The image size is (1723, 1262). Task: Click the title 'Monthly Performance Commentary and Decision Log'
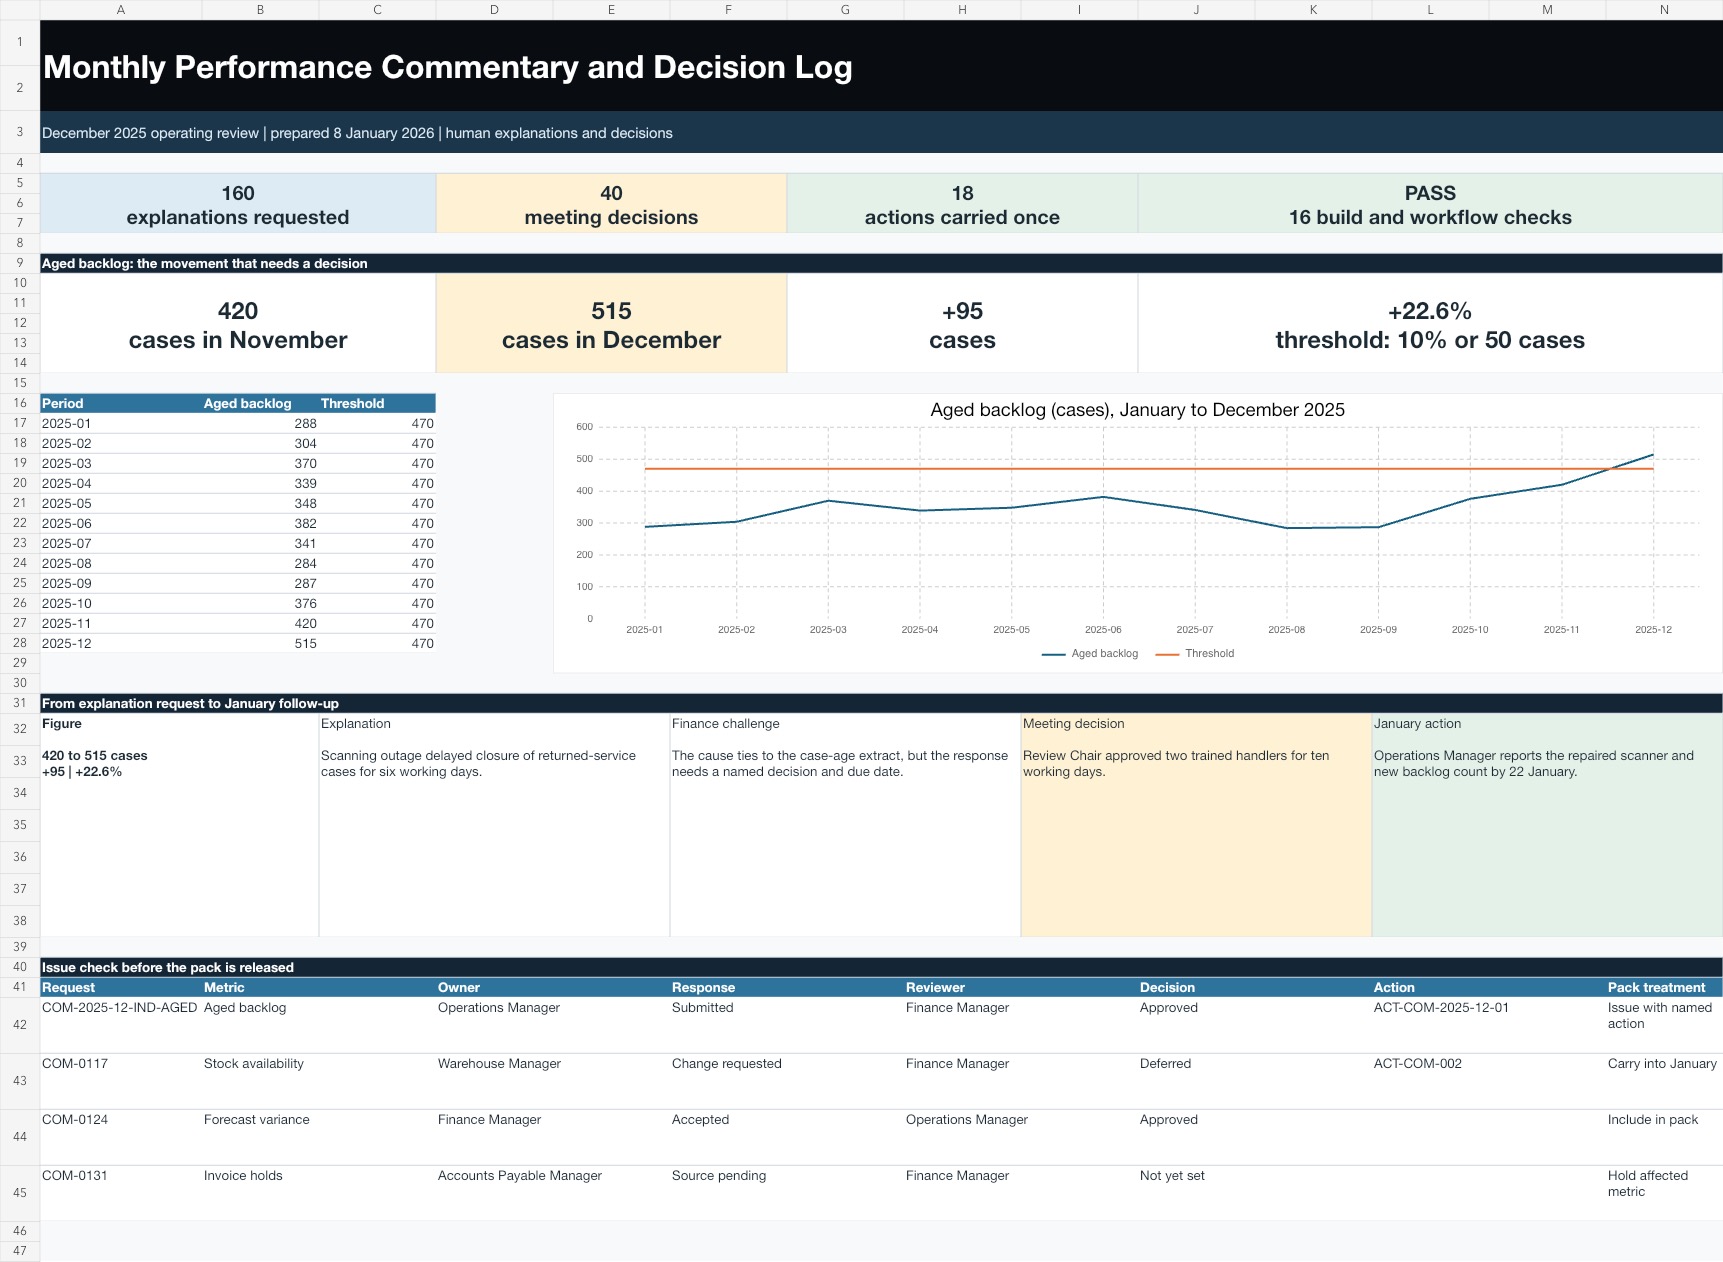(447, 67)
